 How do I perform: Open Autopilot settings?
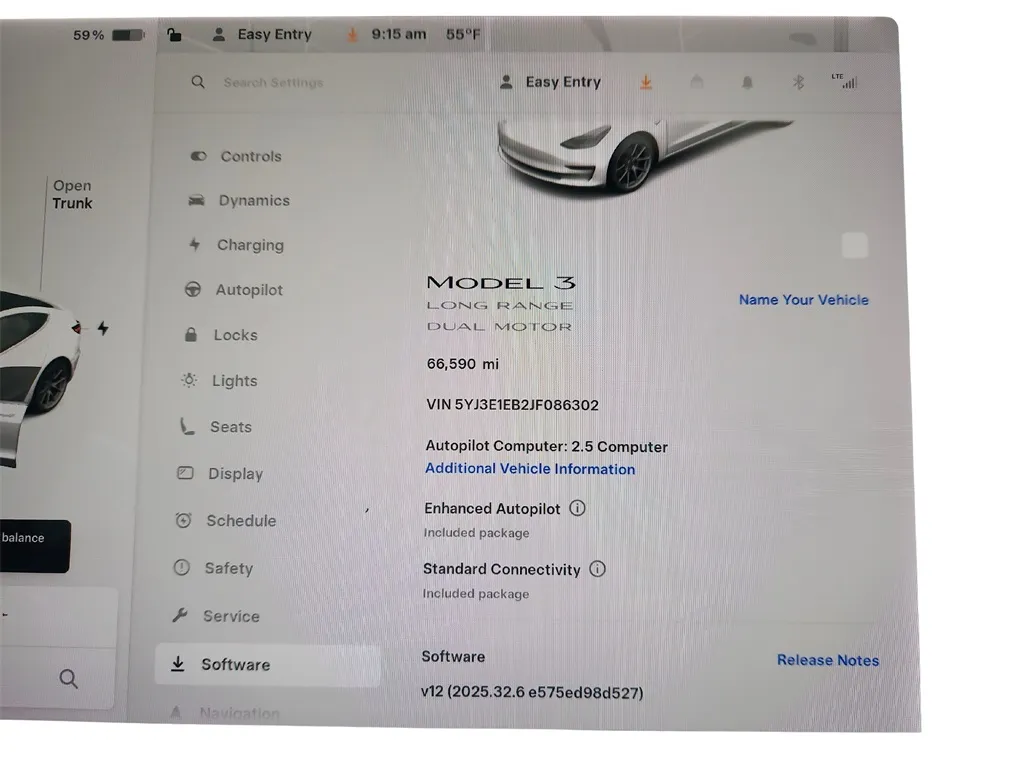click(234, 289)
